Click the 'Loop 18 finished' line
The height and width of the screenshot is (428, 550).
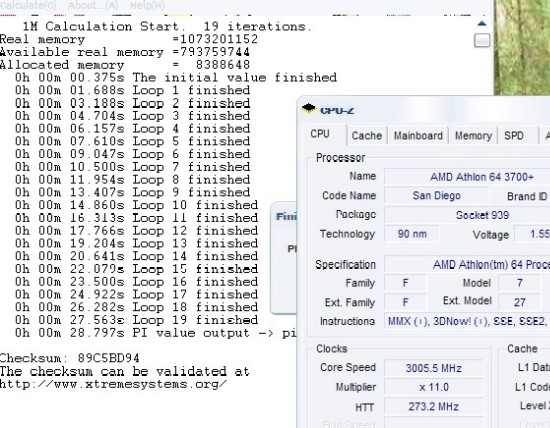pyautogui.click(x=136, y=307)
